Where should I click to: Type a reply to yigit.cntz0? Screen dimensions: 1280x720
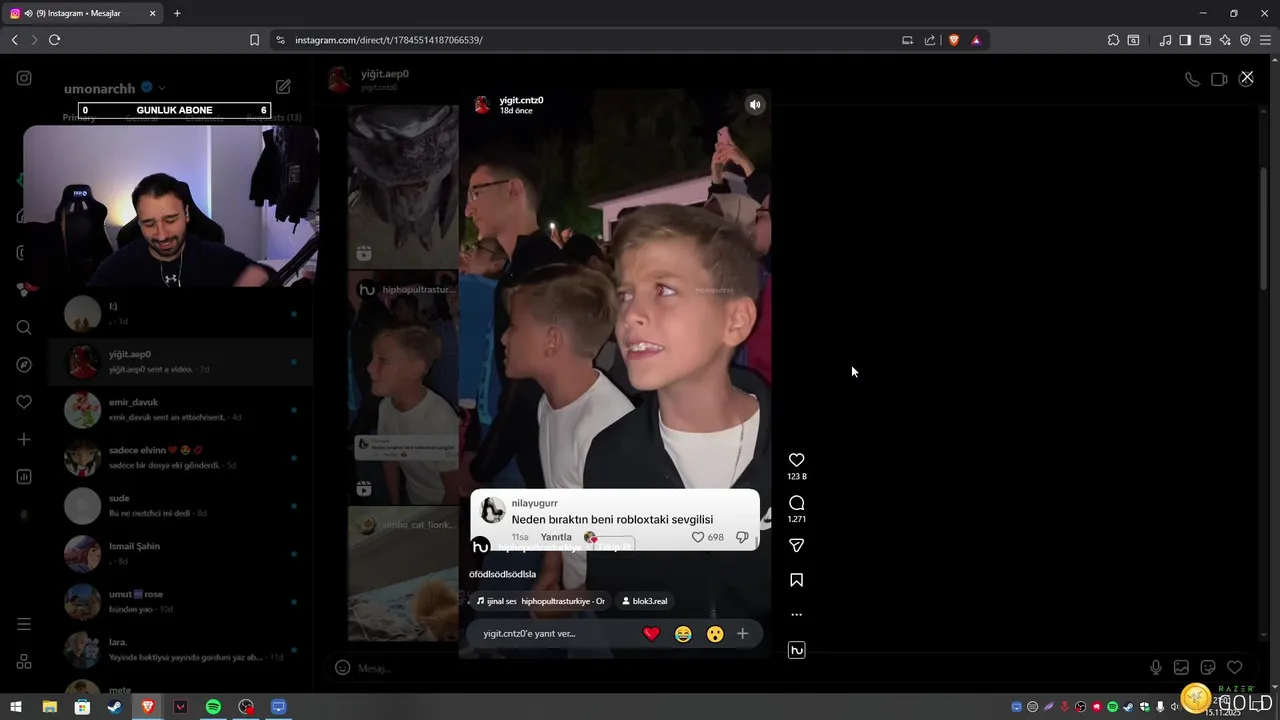(x=553, y=634)
